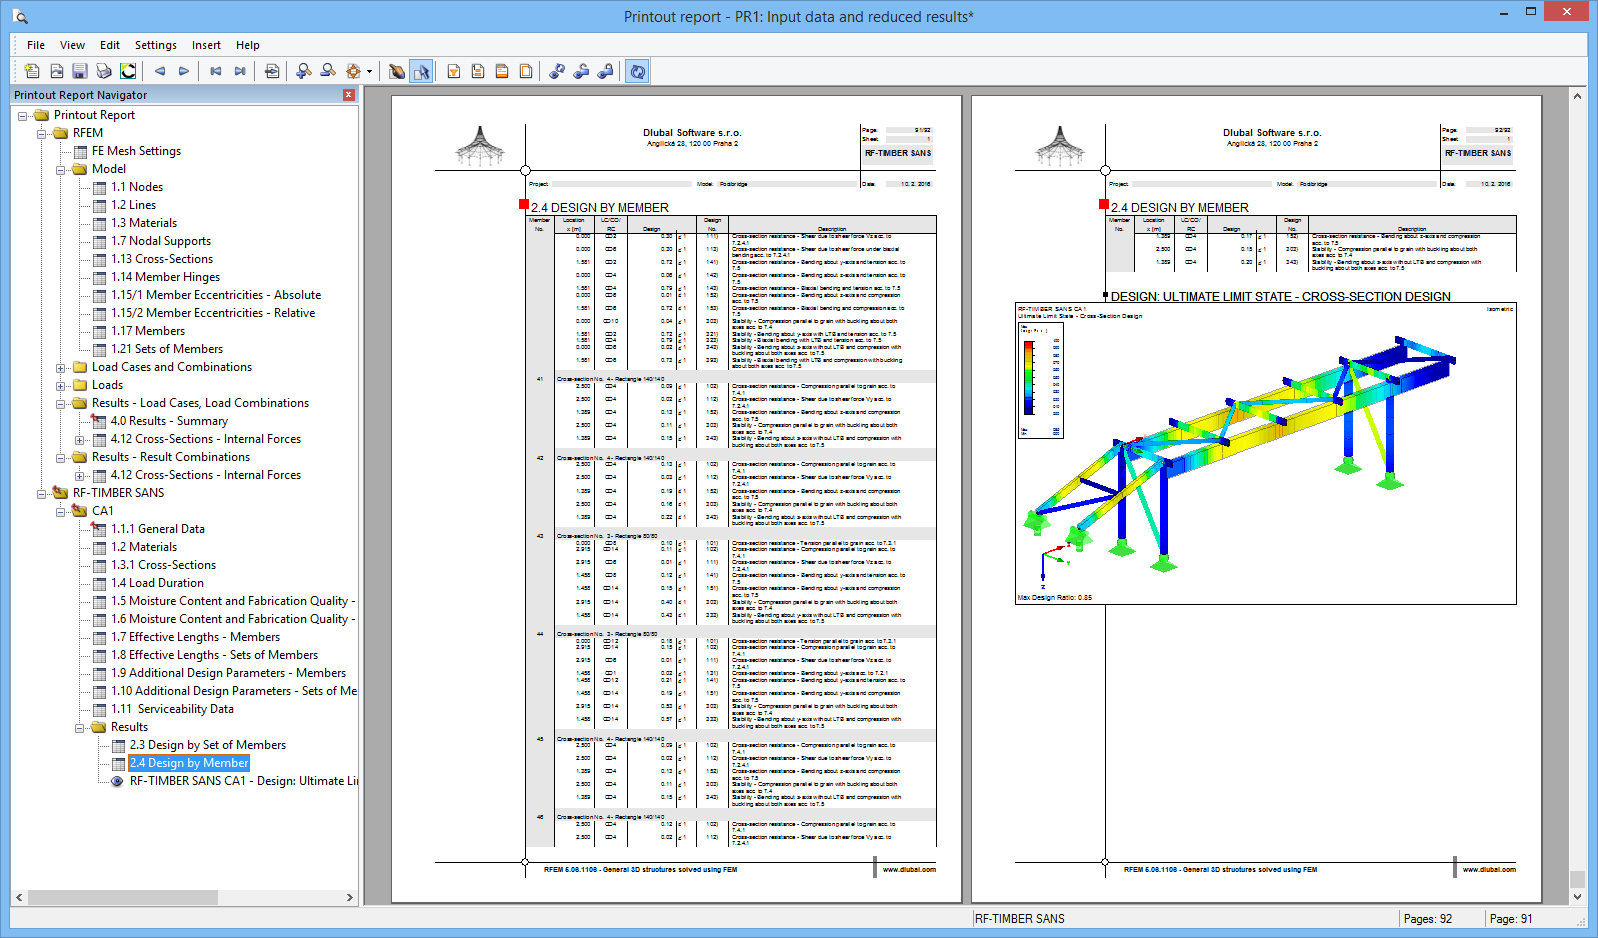Select 2.4 Design by Member item
This screenshot has height=938, width=1598.
[189, 763]
